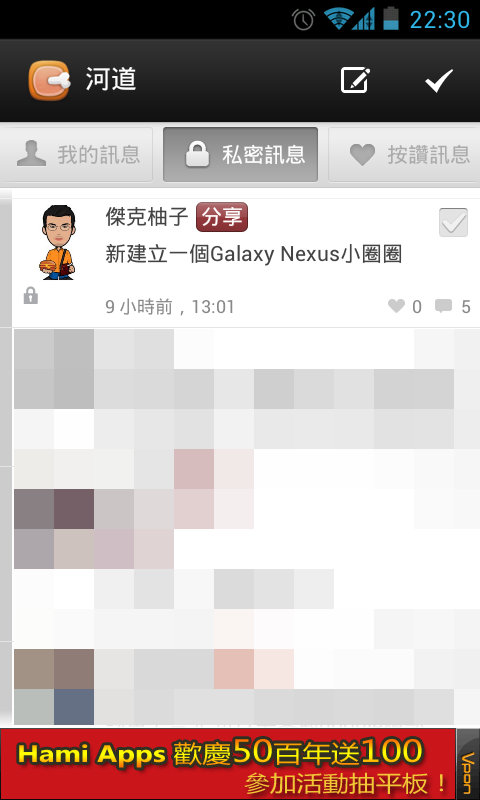Open the comment bubble showing 5 replies
Image resolution: width=480 pixels, height=800 pixels.
click(x=443, y=306)
